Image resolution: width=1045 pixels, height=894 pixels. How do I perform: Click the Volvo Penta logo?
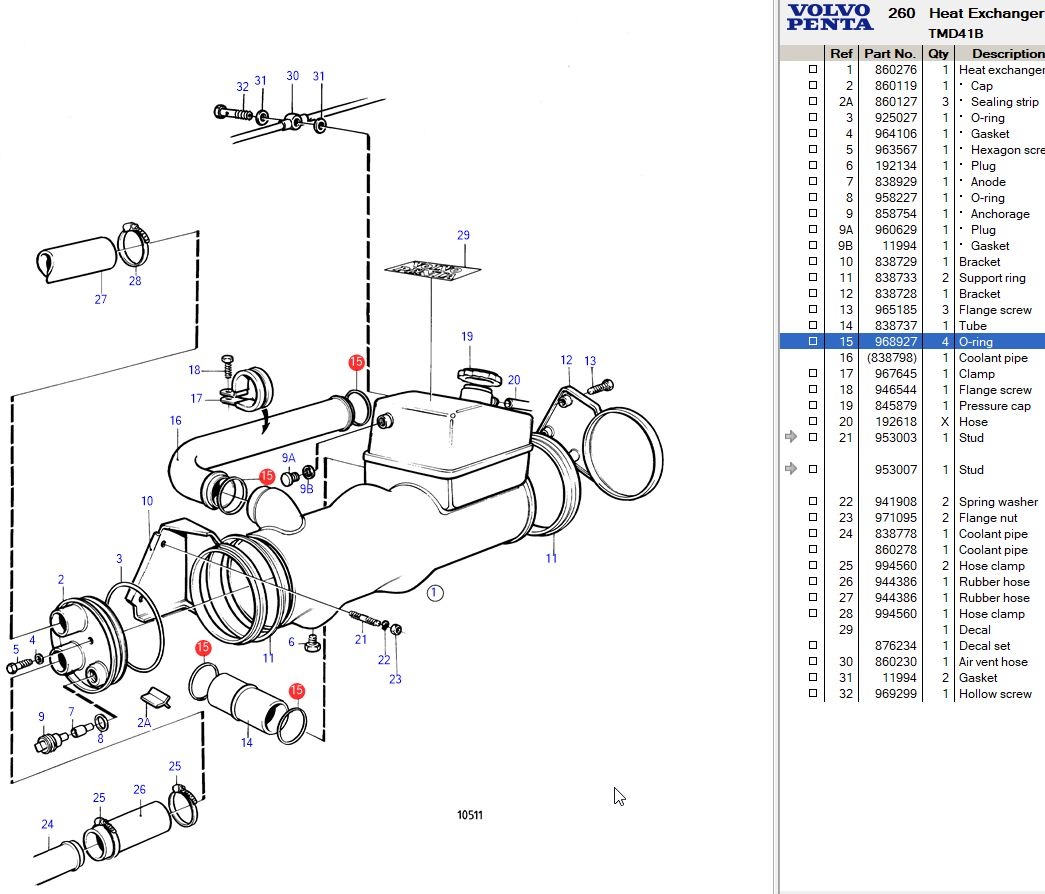click(x=829, y=17)
